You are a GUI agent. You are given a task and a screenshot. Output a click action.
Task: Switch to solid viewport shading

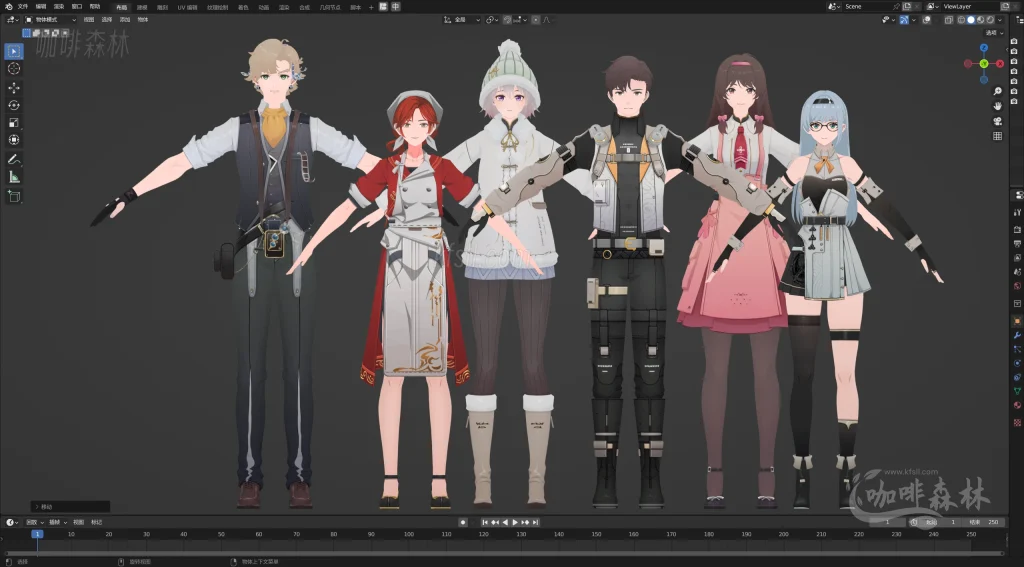tap(971, 20)
